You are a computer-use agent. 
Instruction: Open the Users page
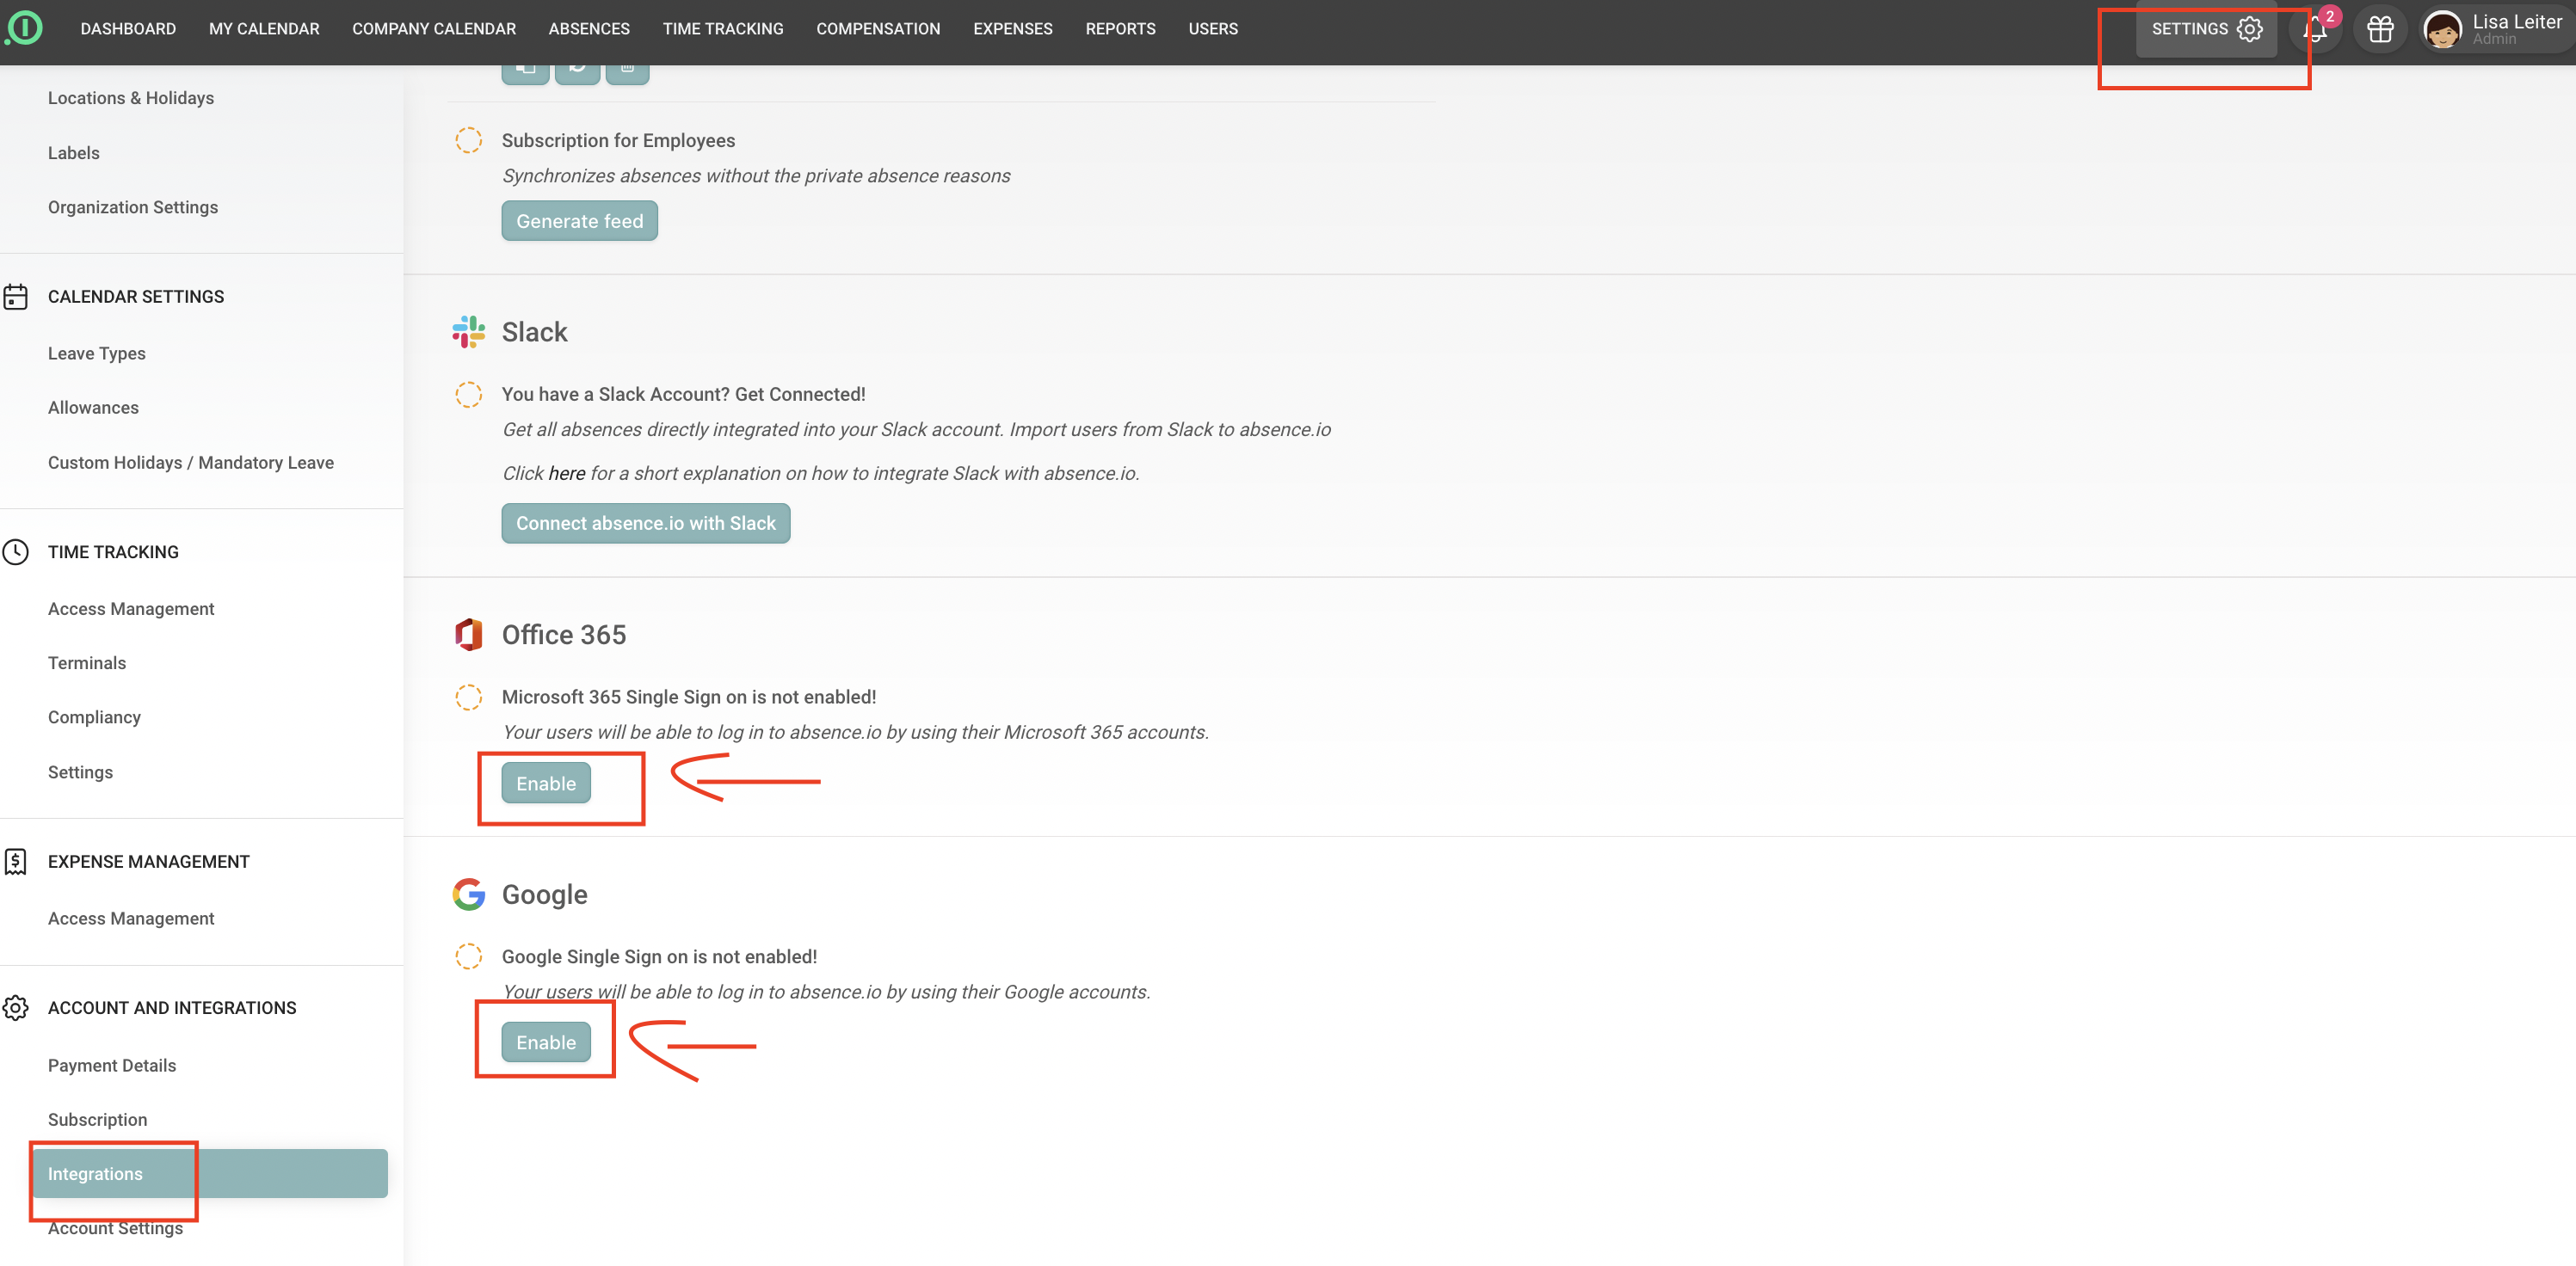point(1213,29)
